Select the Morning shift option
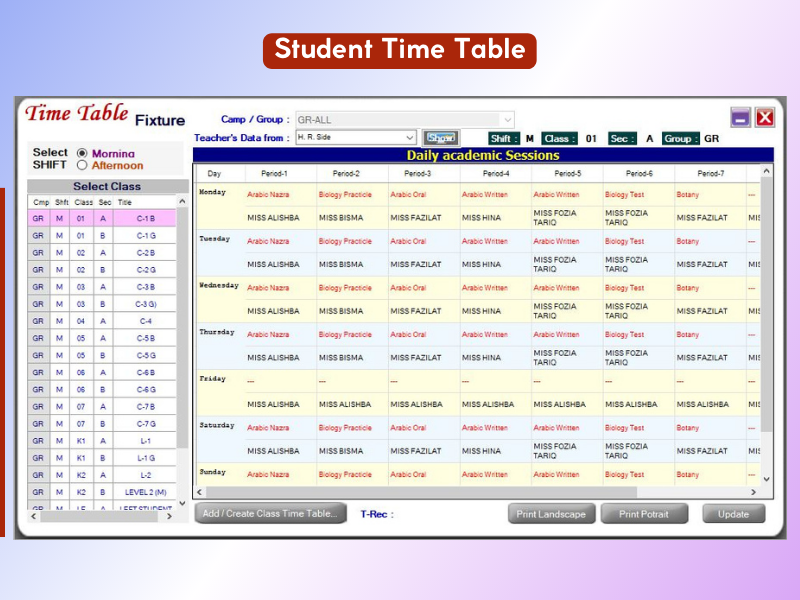 83,154
